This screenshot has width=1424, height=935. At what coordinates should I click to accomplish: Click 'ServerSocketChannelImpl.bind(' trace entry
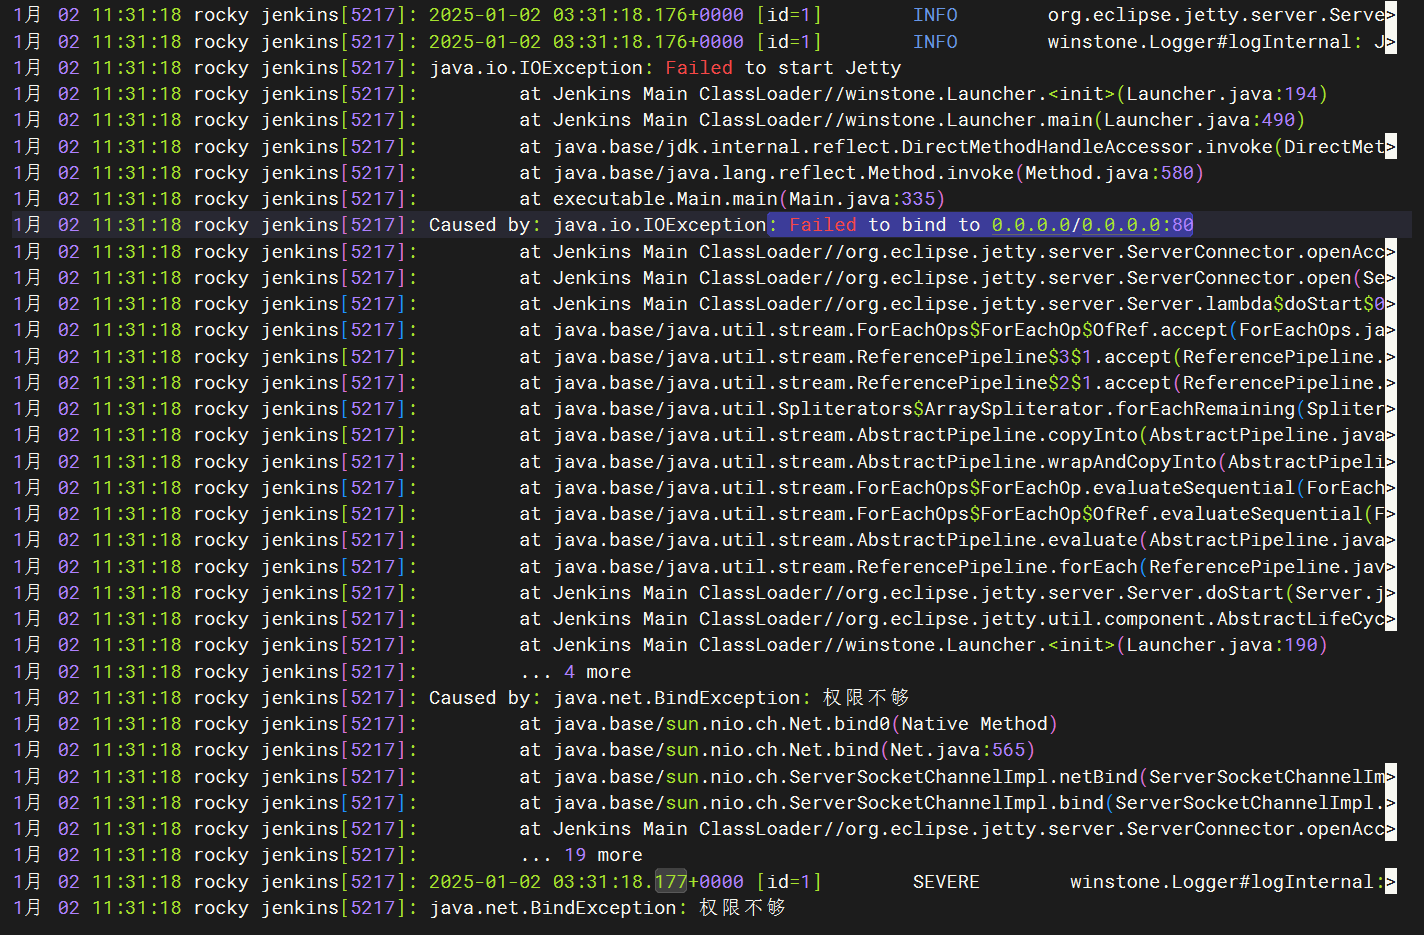click(952, 803)
